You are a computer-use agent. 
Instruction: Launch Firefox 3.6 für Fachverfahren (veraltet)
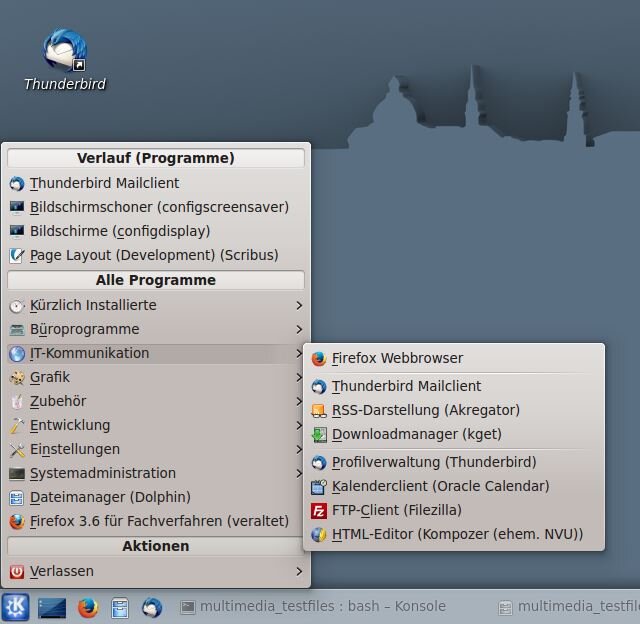156,522
